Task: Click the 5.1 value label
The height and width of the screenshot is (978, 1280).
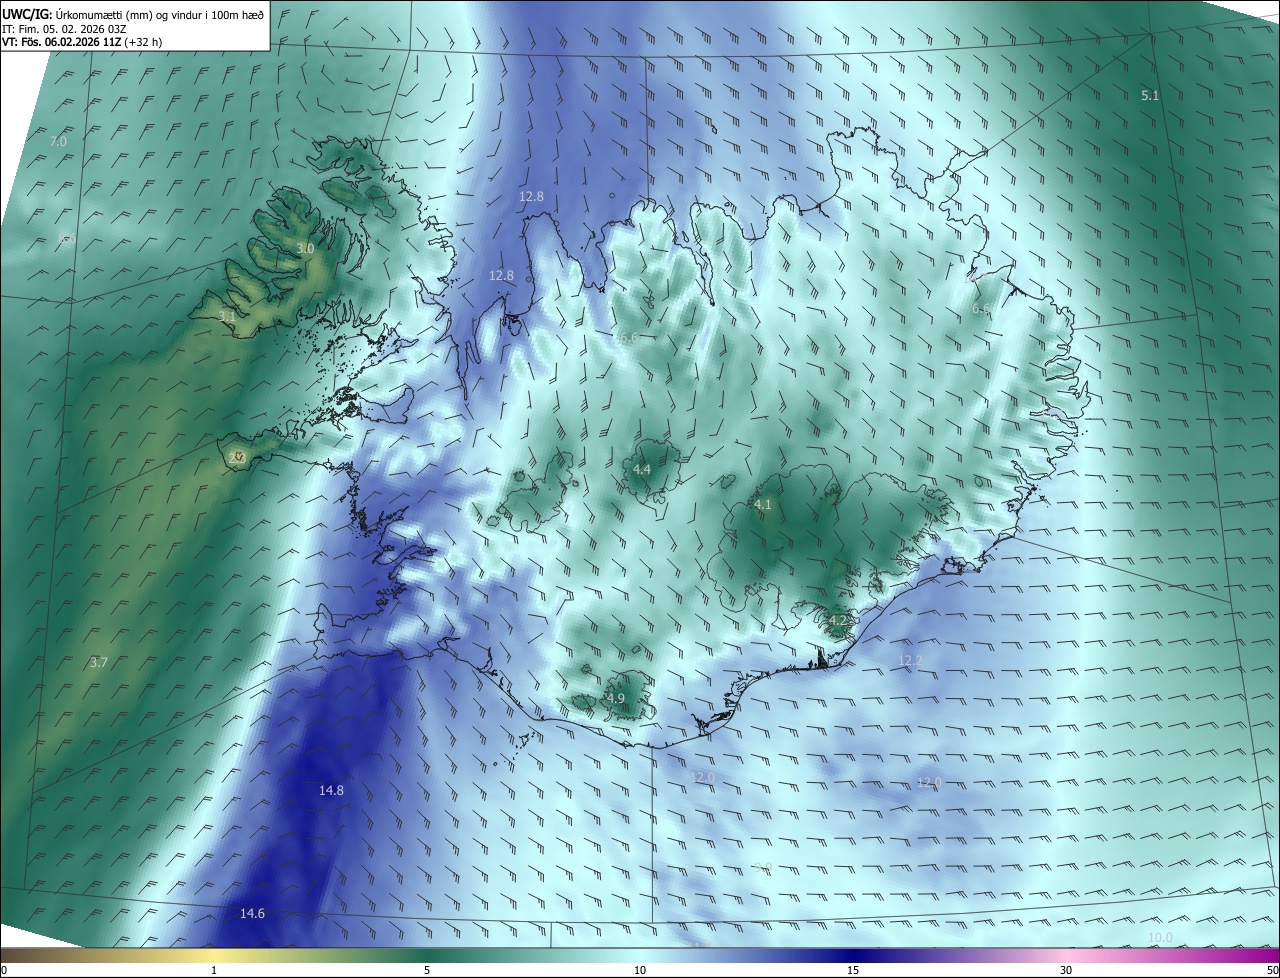Action: pos(1150,95)
